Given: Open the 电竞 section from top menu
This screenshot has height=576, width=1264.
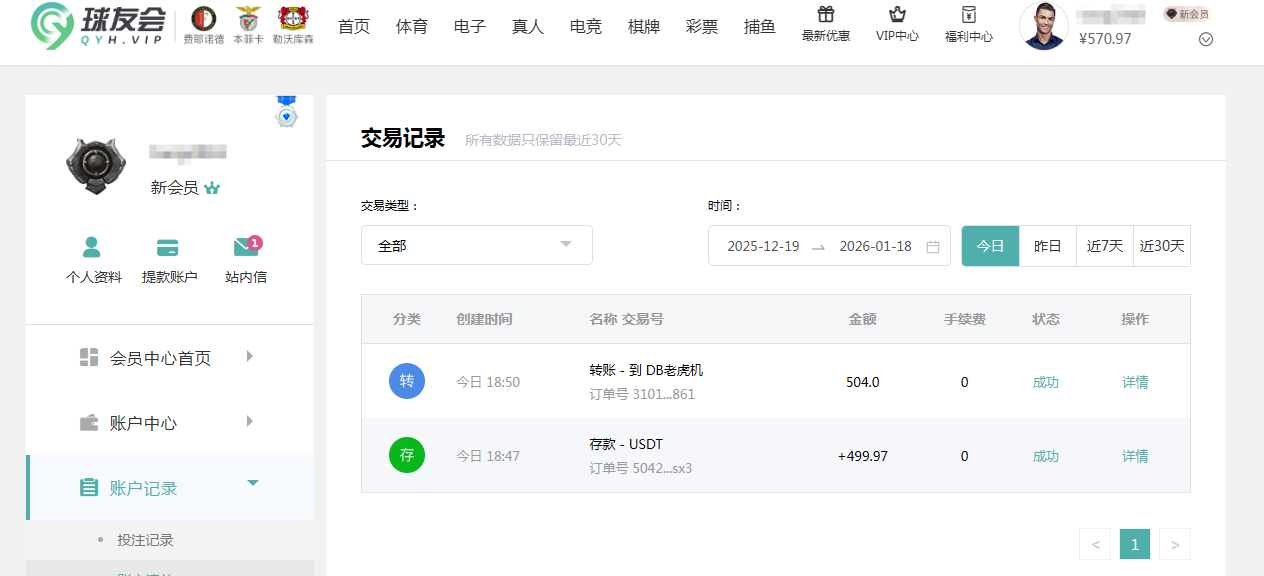Looking at the screenshot, I should [x=585, y=27].
